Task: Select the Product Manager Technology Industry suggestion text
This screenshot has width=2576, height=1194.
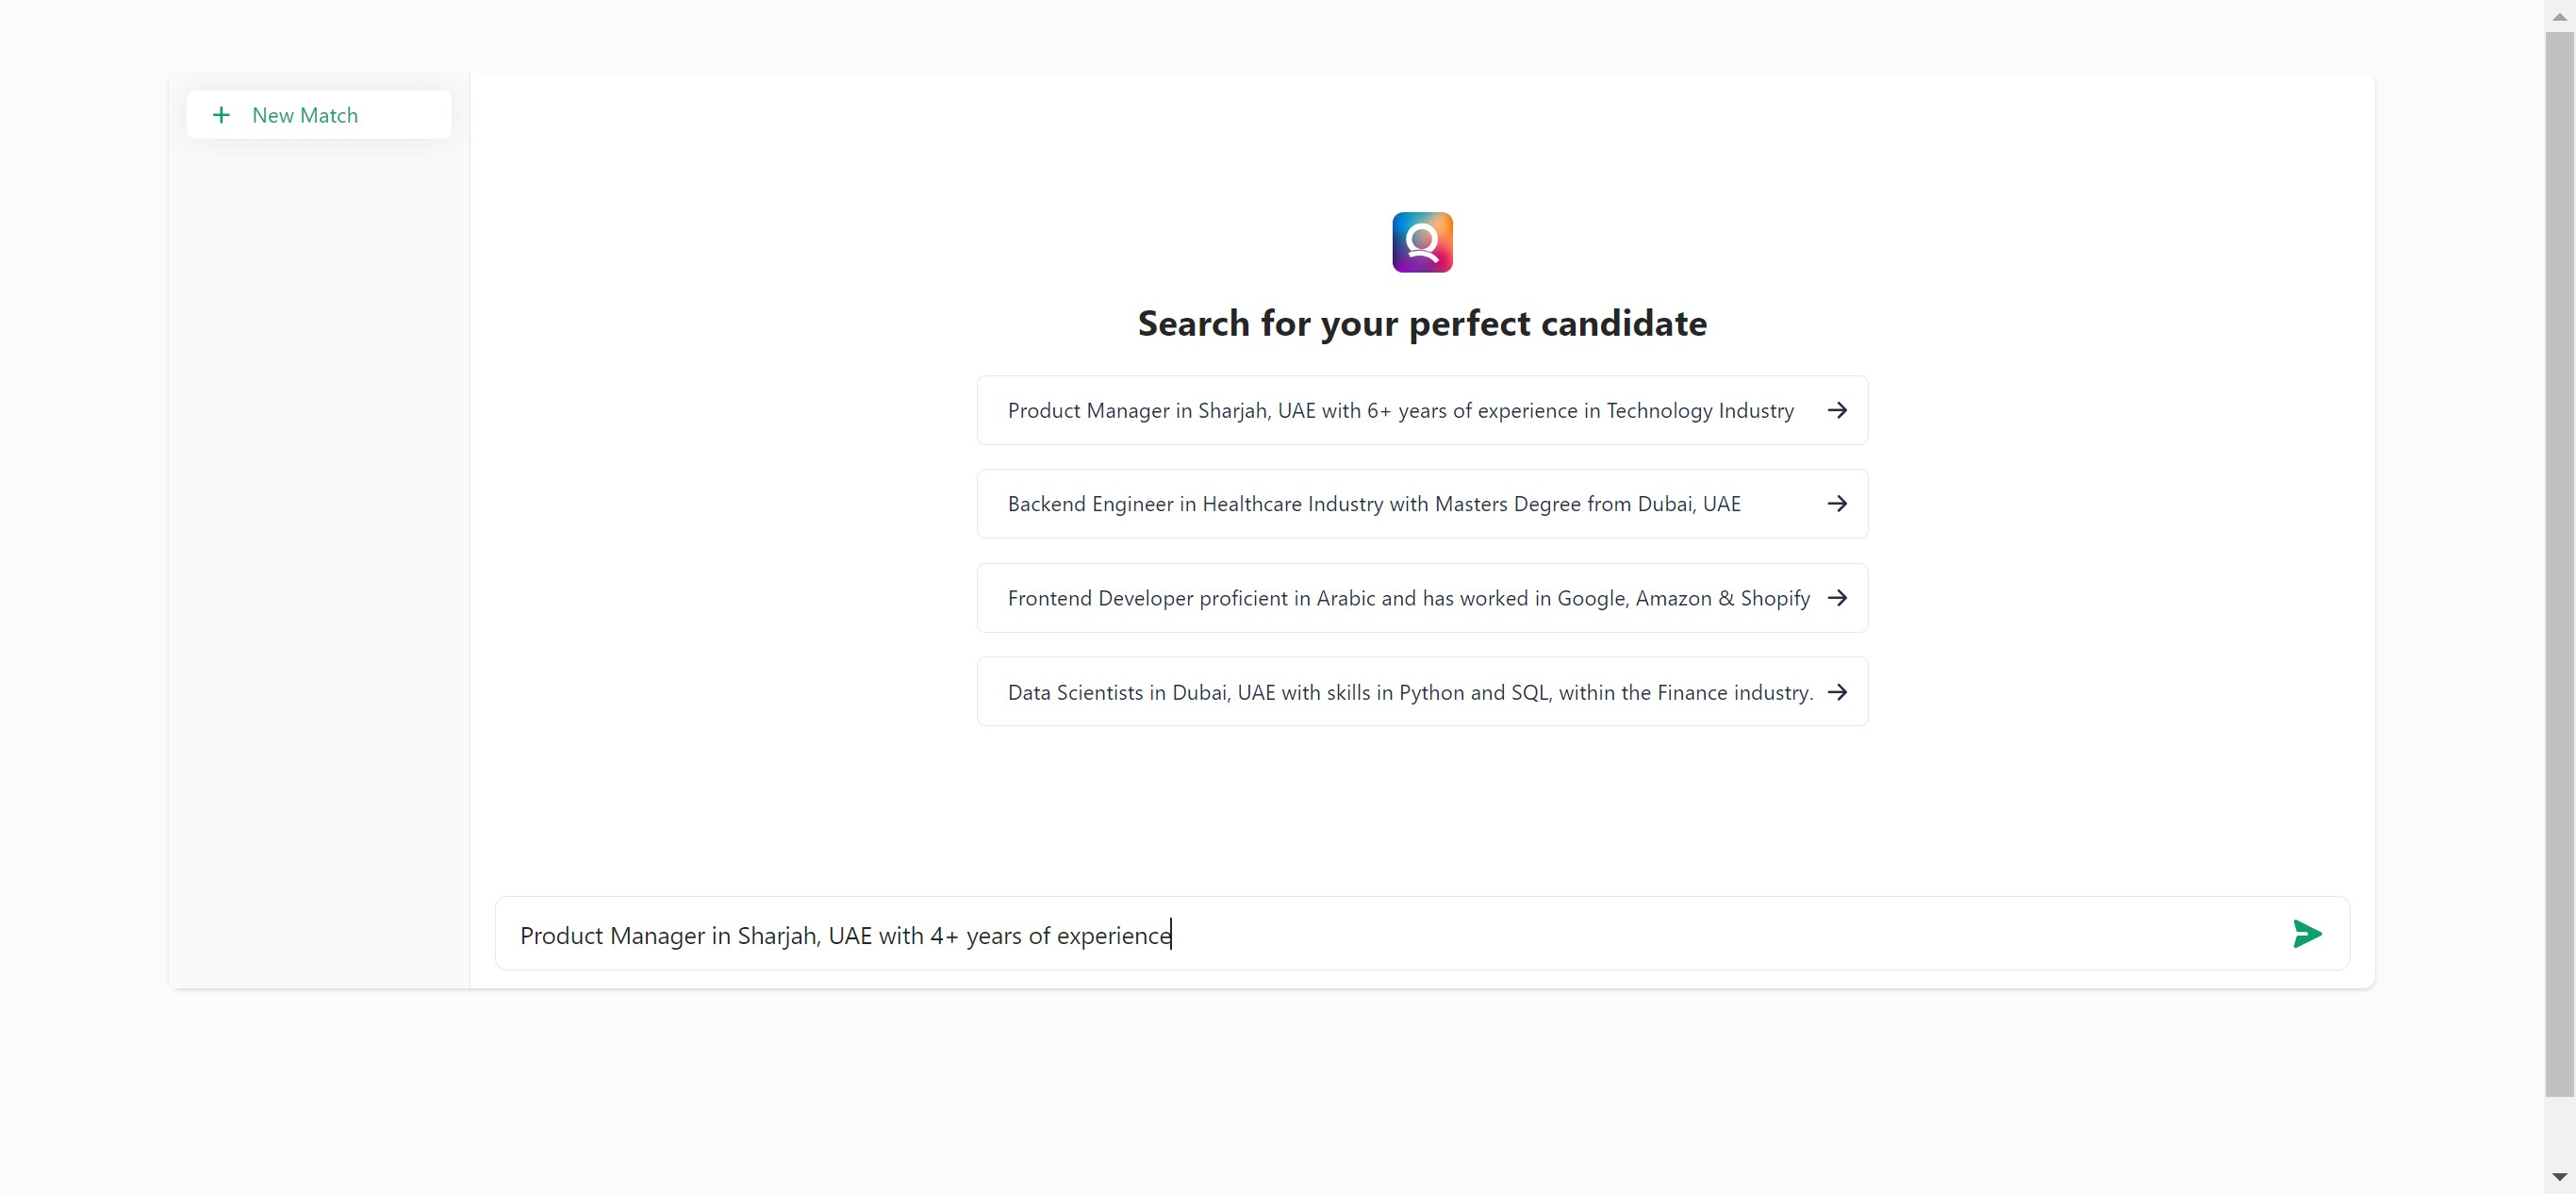Action: pos(1400,410)
